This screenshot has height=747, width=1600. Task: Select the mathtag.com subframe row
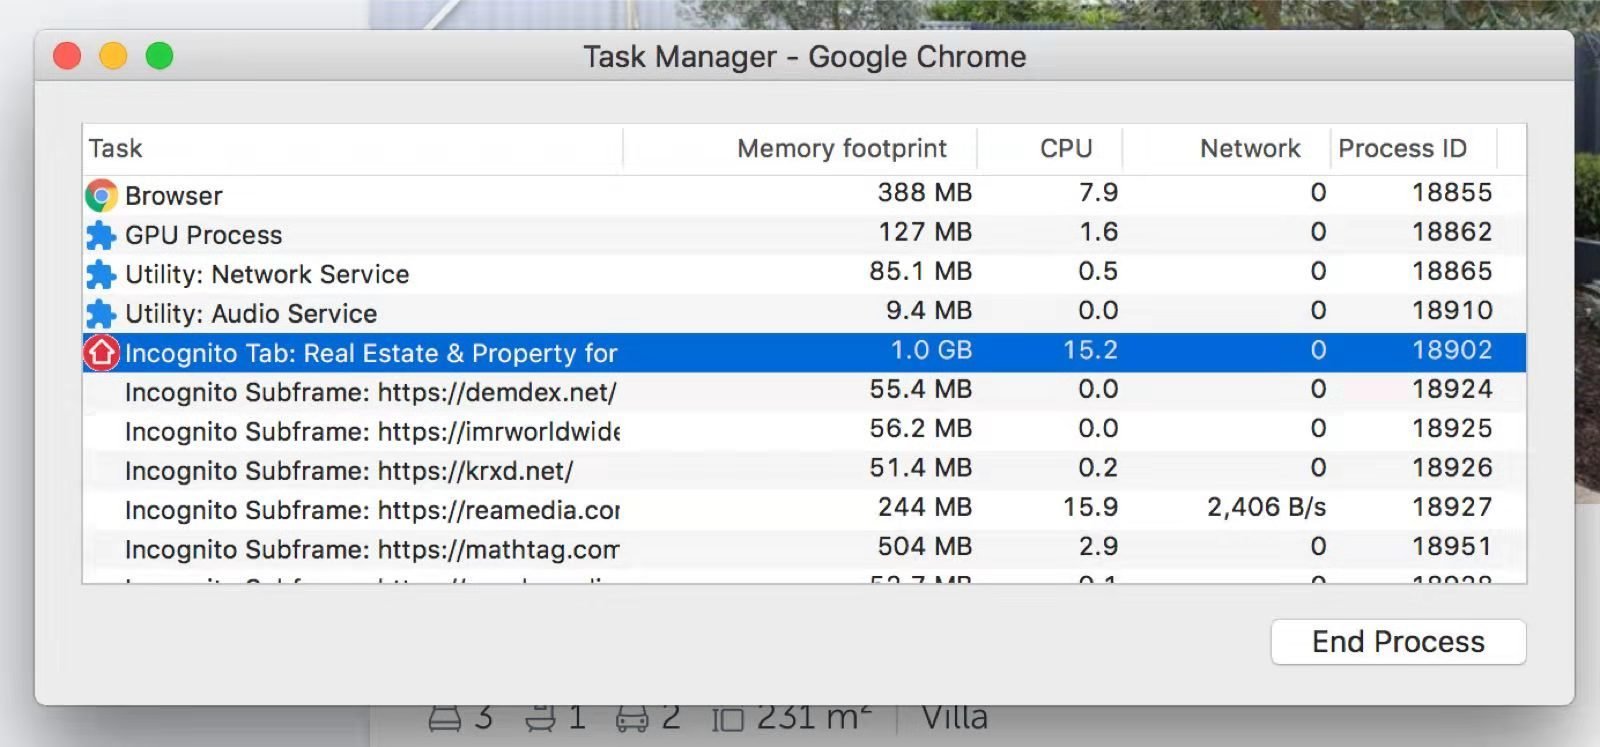point(804,548)
